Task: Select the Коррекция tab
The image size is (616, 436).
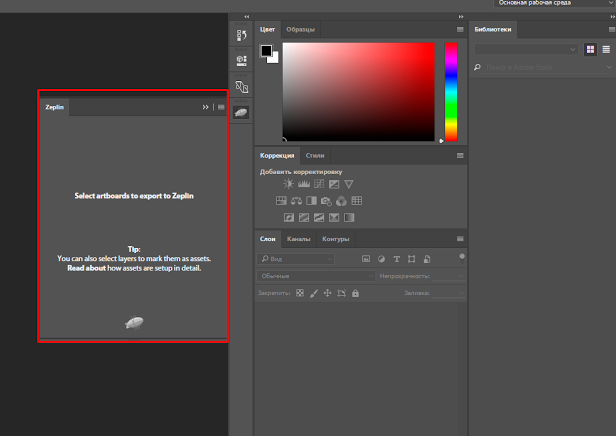Action: coord(277,156)
